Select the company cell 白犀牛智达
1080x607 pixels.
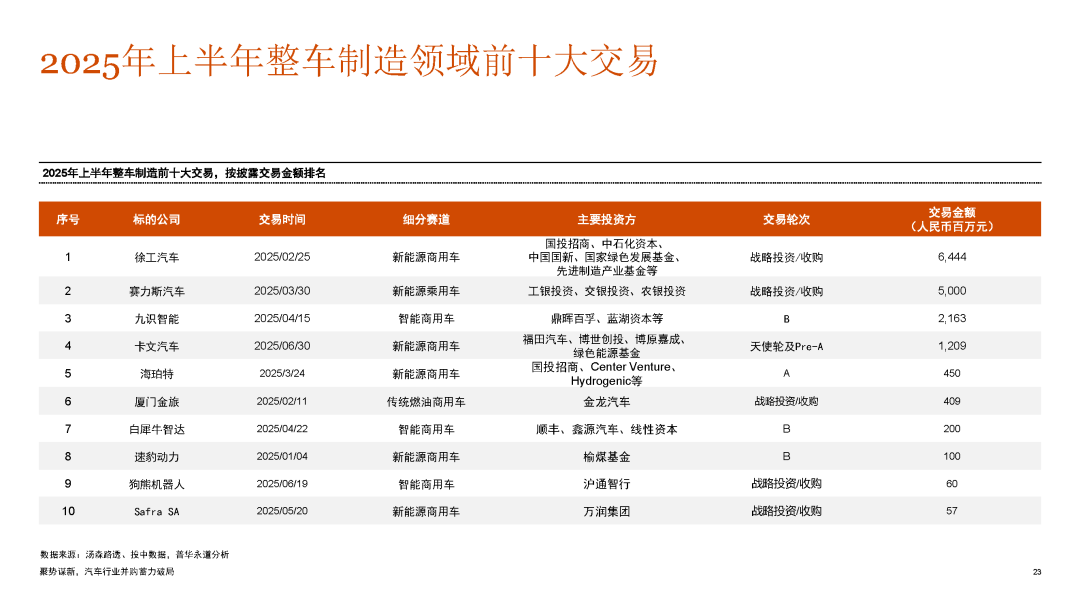[156, 429]
